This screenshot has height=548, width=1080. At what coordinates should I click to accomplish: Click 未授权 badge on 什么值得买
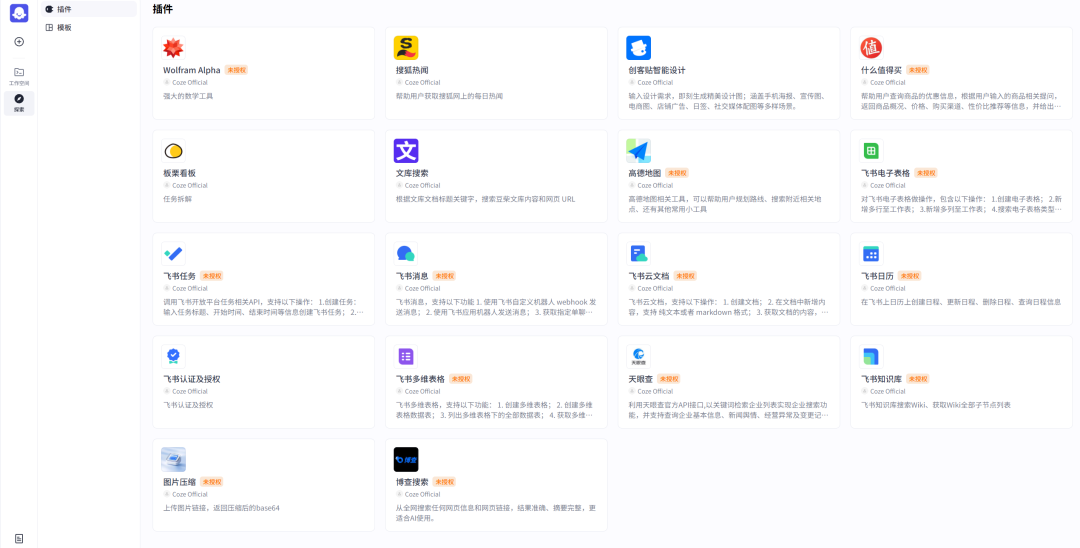pos(917,70)
